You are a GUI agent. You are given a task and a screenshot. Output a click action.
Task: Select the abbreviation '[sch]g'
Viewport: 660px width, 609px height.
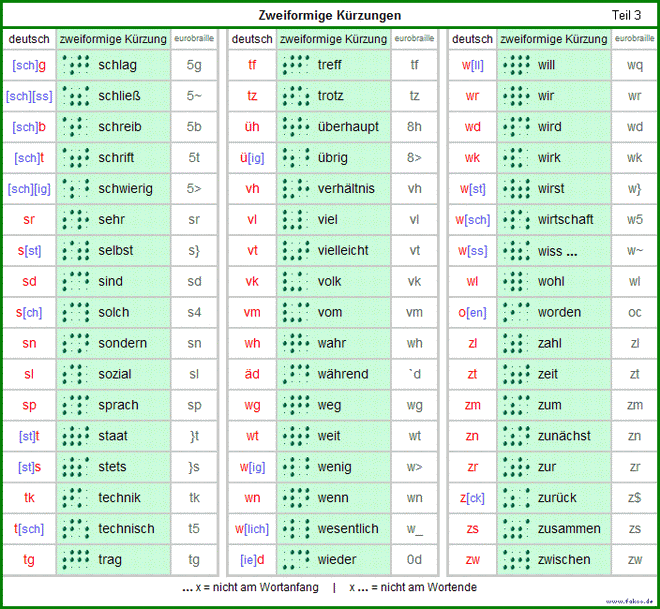(29, 66)
